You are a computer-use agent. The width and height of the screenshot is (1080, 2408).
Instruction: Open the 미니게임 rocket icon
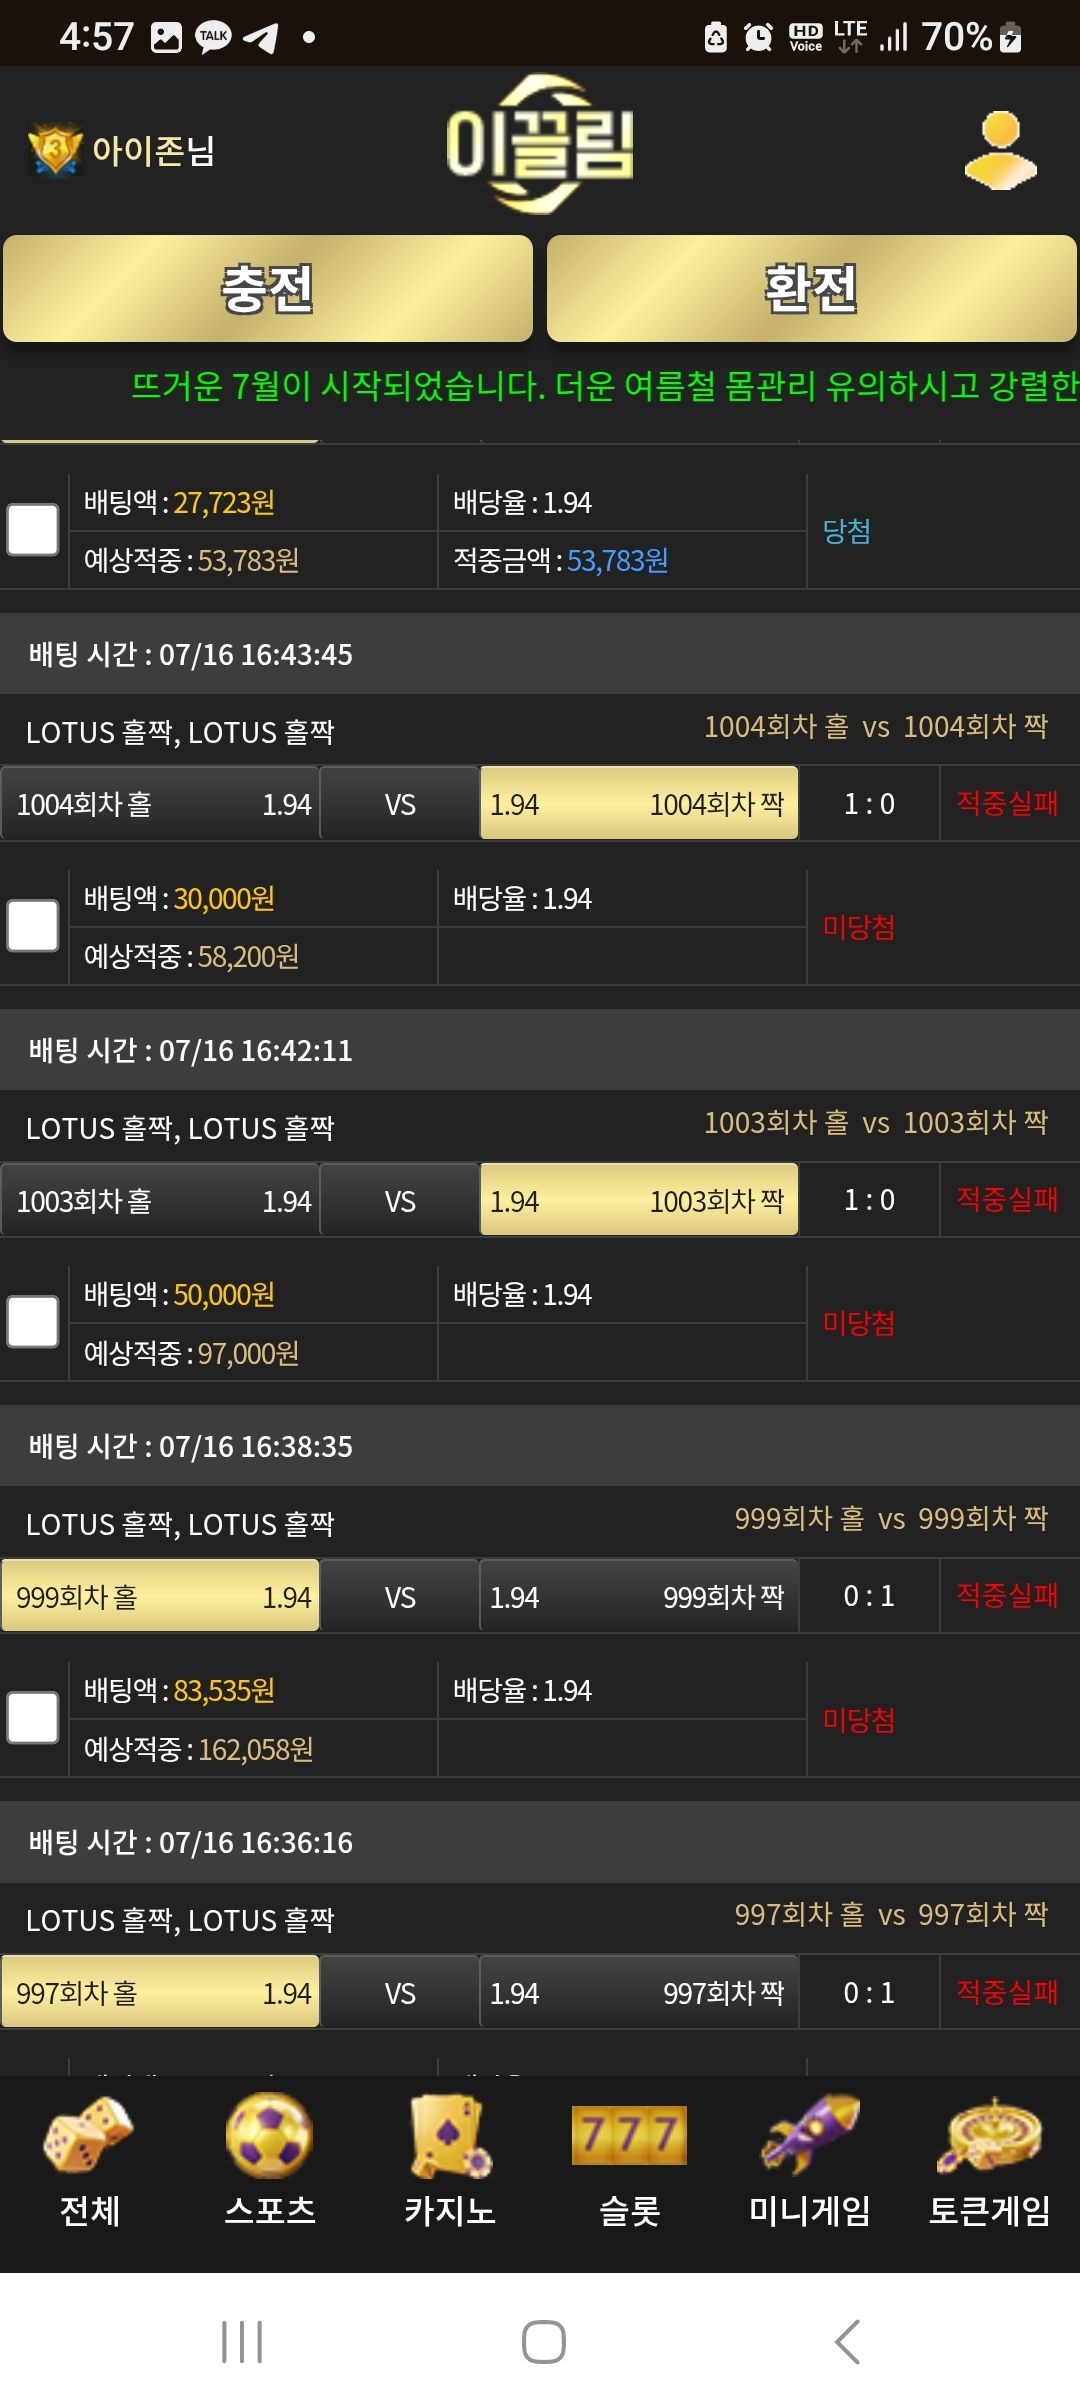pyautogui.click(x=810, y=2134)
